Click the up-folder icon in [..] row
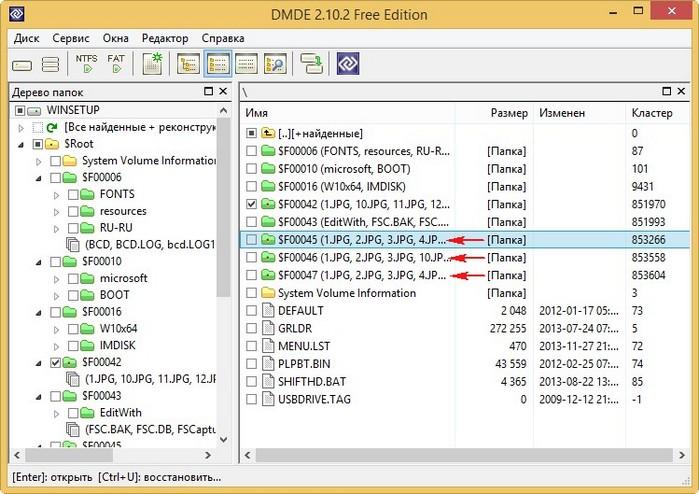 [267, 133]
